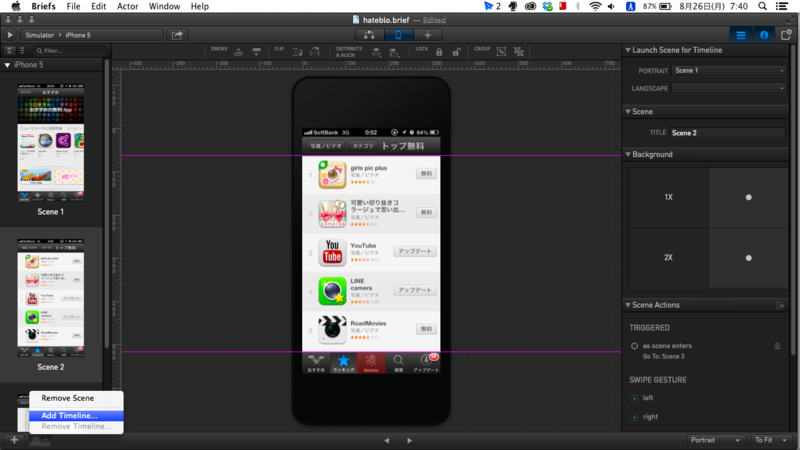Open the 'To Fit' zoom dropdown
The height and width of the screenshot is (450, 800).
click(x=770, y=440)
